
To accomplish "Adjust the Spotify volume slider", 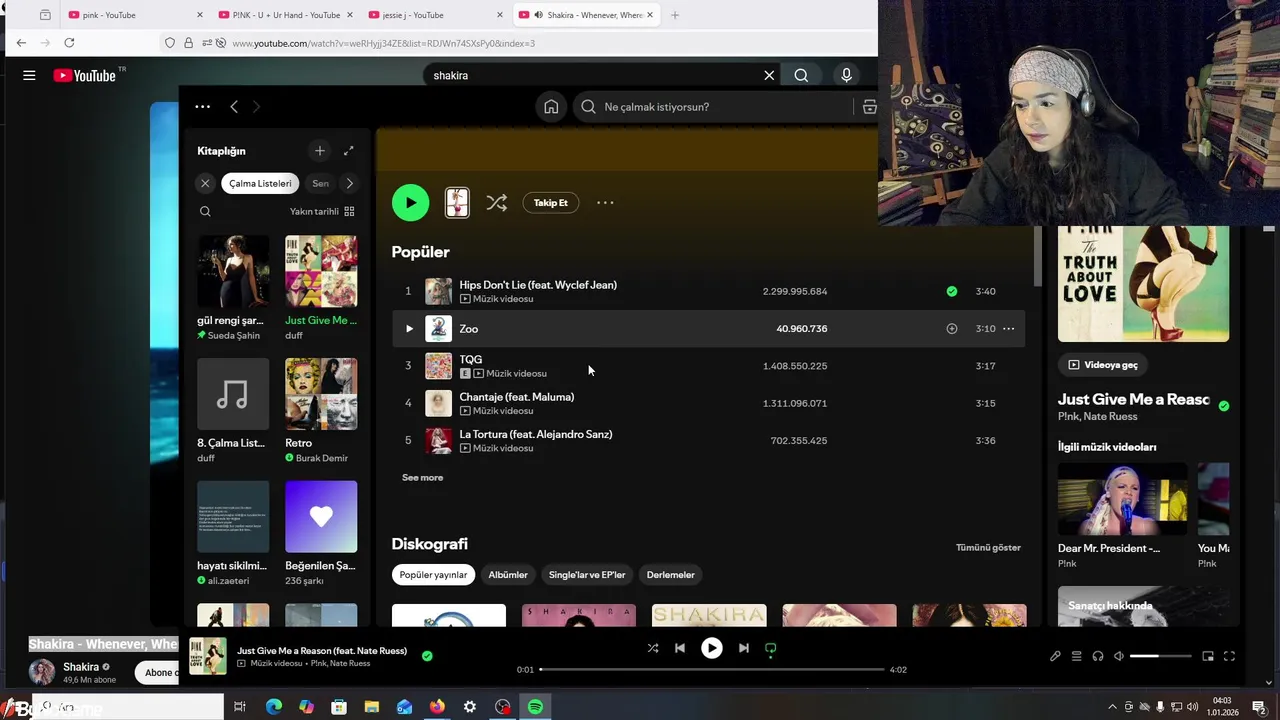I will point(1161,656).
